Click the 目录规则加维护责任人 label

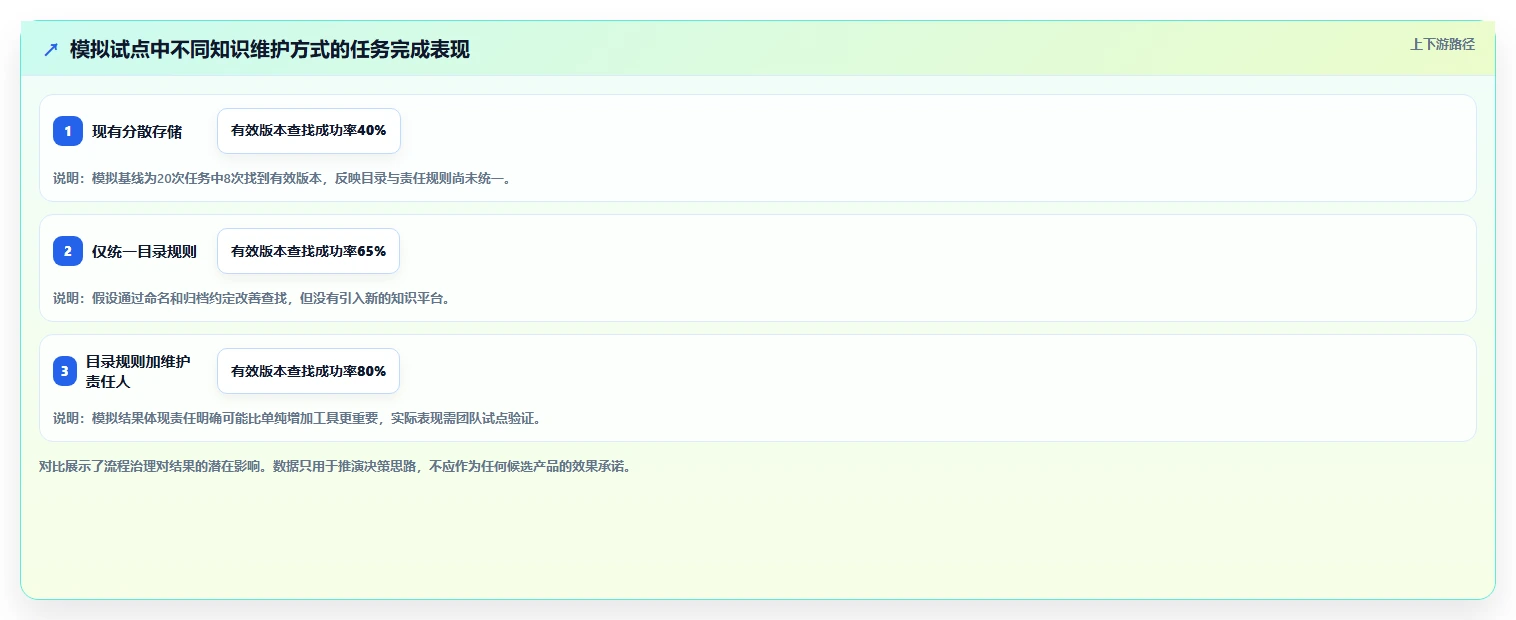point(138,371)
